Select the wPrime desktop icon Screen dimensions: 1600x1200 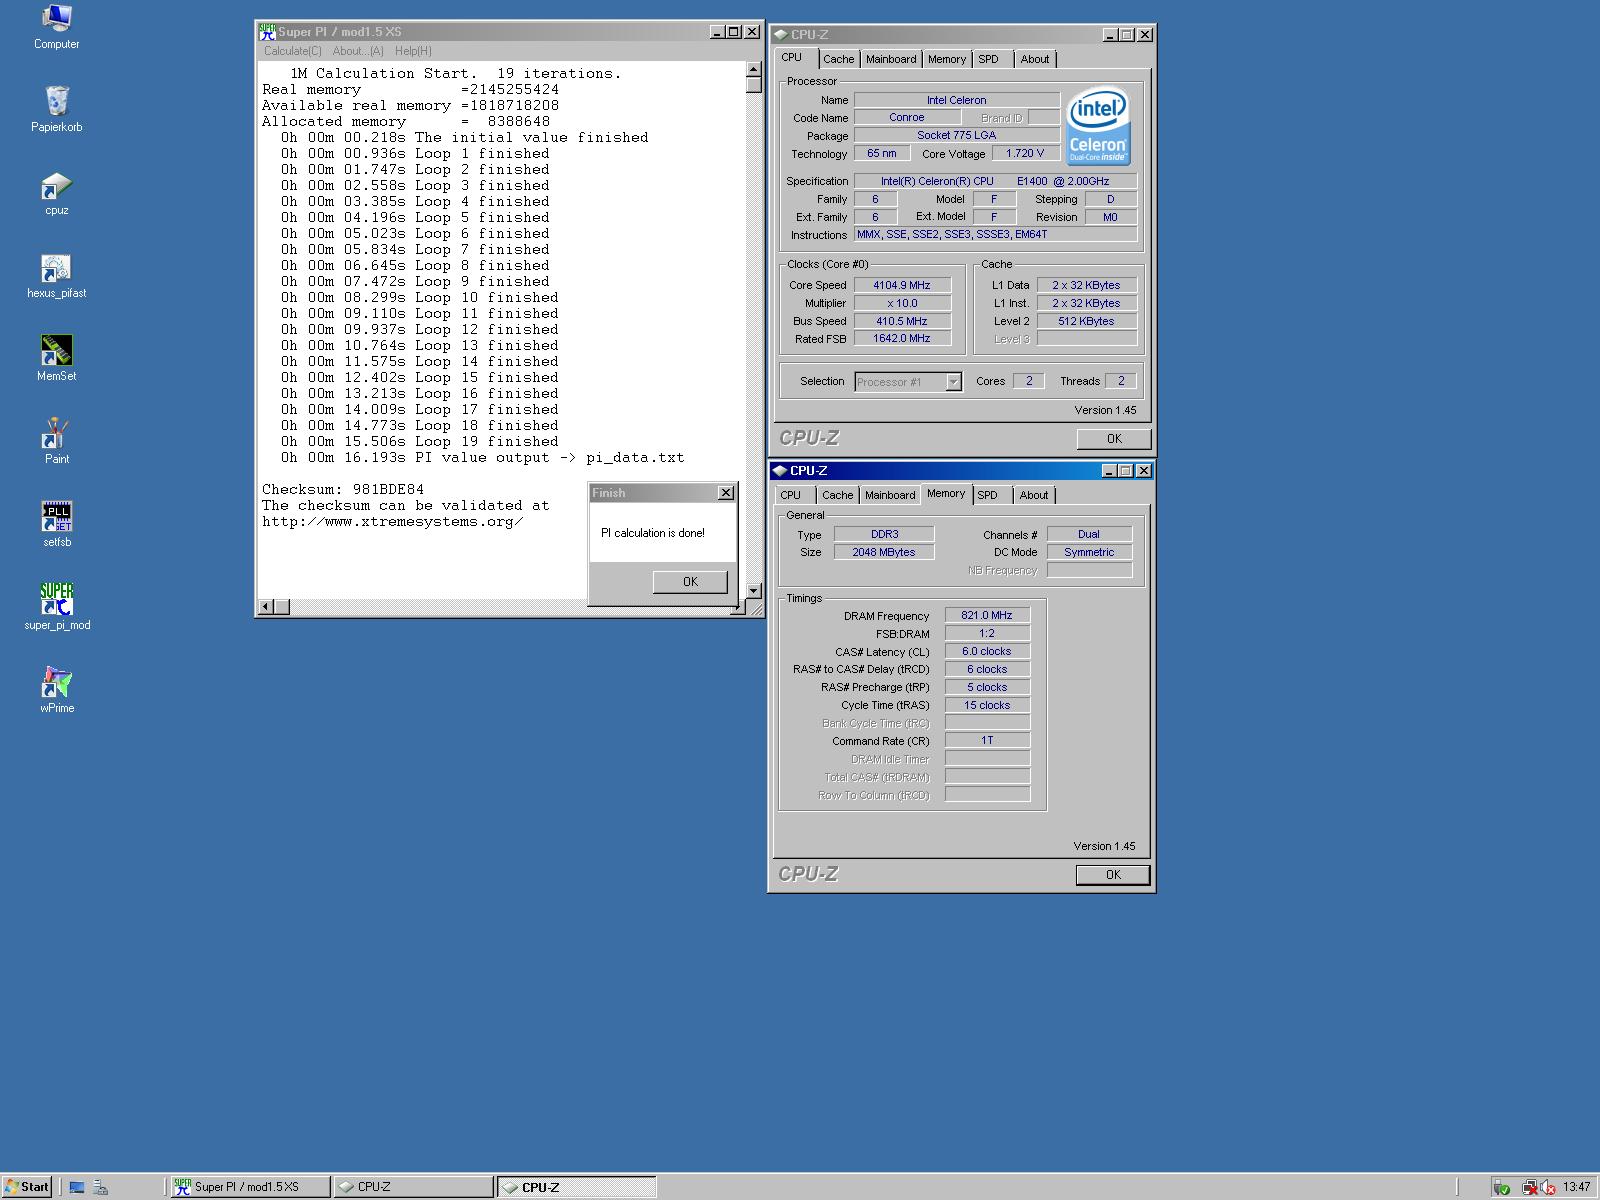[x=56, y=691]
